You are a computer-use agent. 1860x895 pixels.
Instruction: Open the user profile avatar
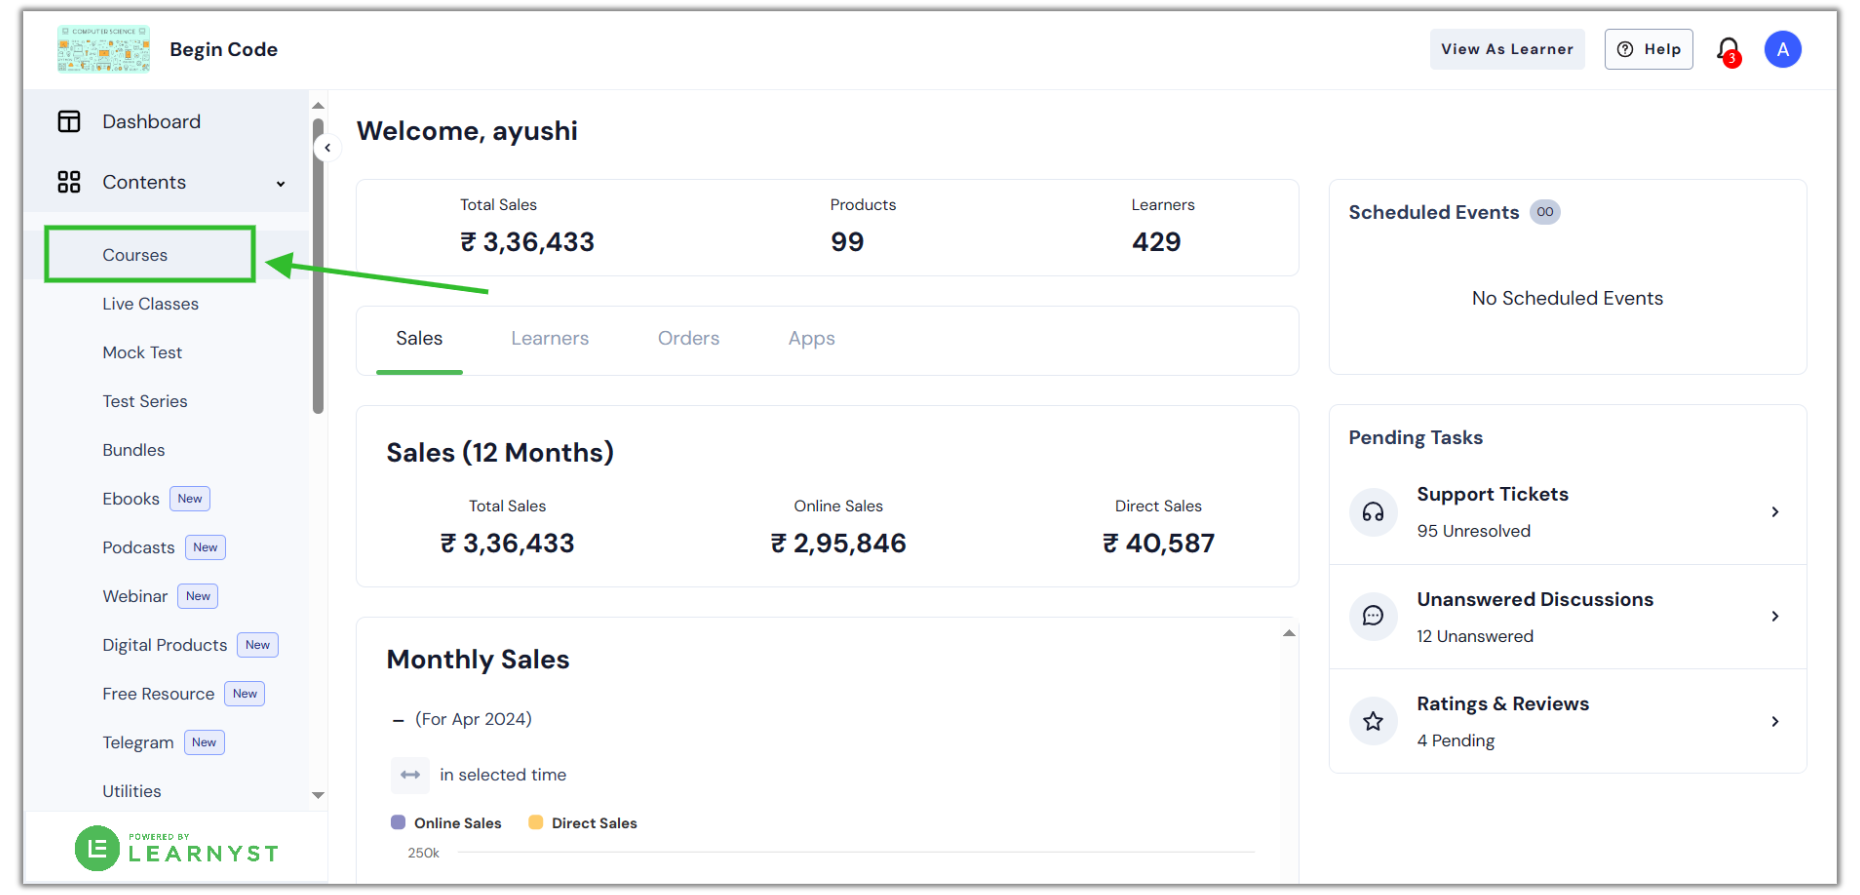pyautogui.click(x=1782, y=49)
